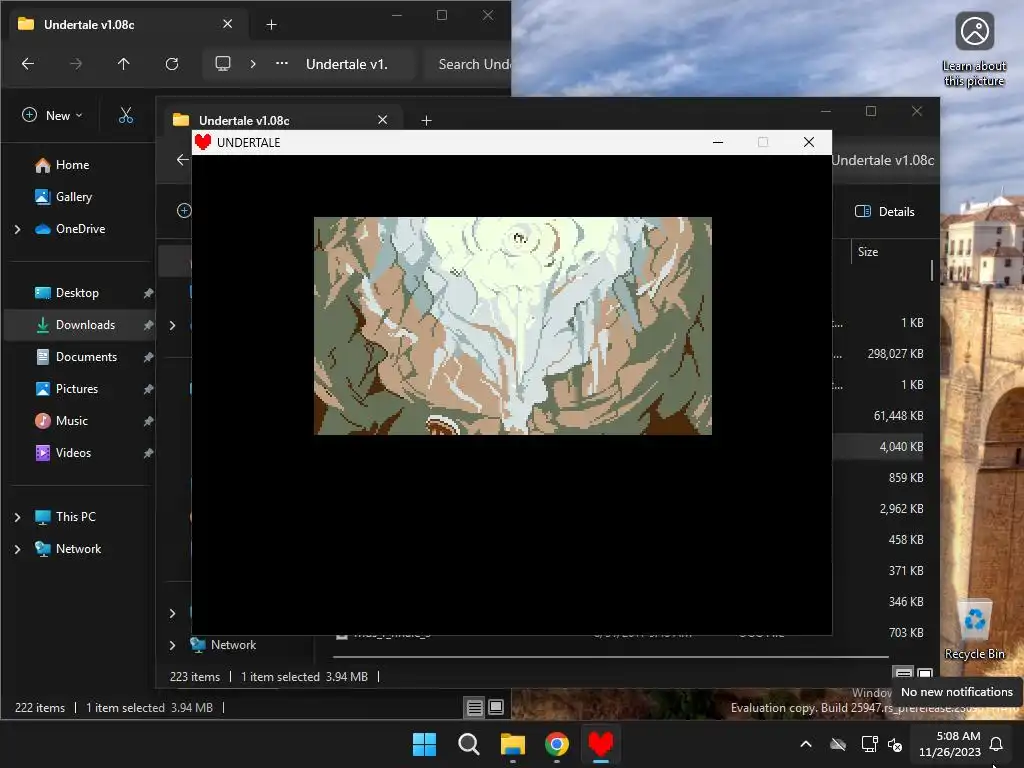The image size is (1024, 768).
Task: Click the monitor icon in rear Explorer address bar
Action: (x=223, y=64)
